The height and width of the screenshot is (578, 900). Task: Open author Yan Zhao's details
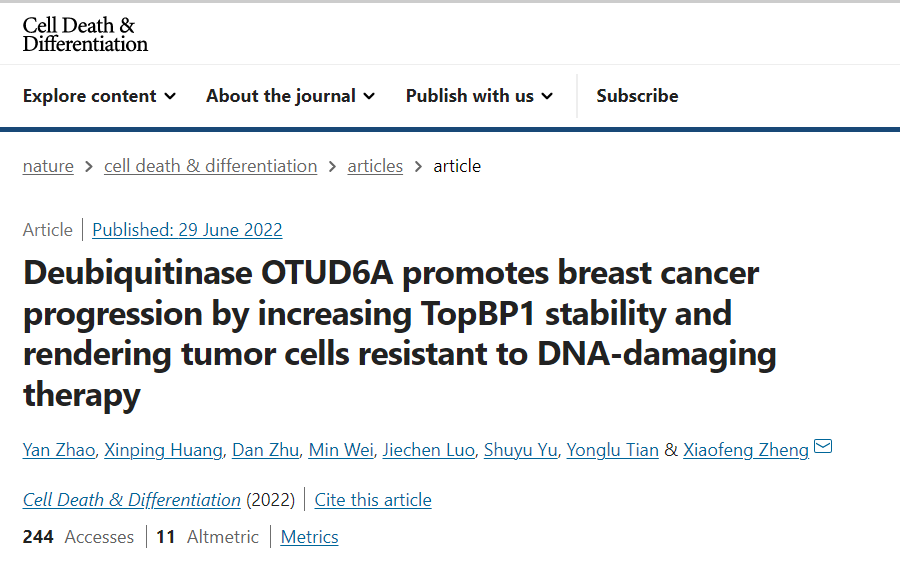(x=59, y=450)
